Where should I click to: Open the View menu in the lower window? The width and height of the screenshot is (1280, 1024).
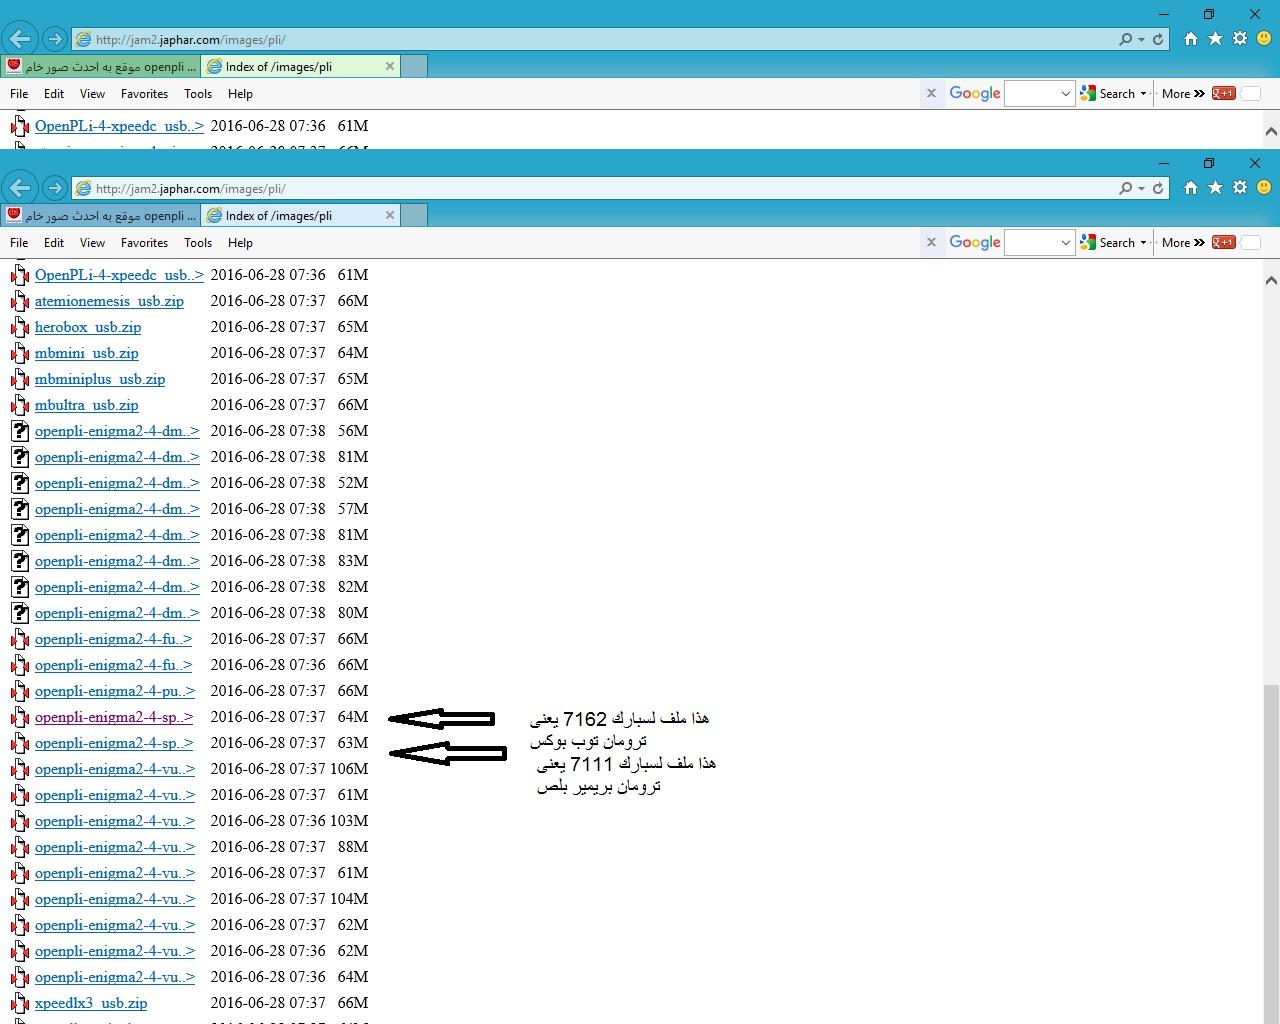tap(92, 242)
